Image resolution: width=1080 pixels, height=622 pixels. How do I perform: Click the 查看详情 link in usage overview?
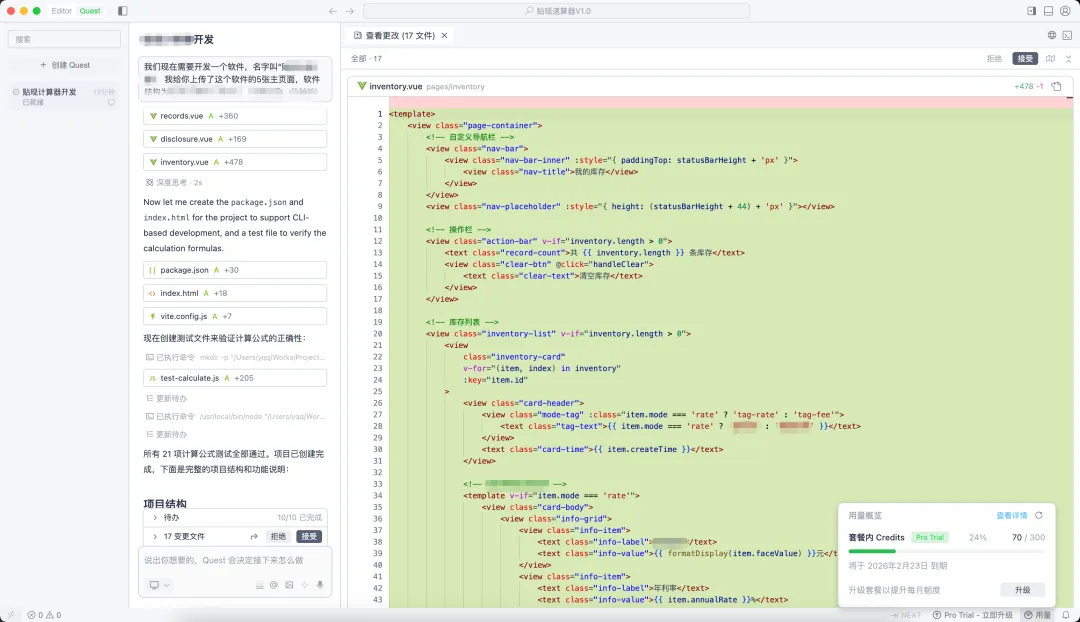click(x=1011, y=516)
